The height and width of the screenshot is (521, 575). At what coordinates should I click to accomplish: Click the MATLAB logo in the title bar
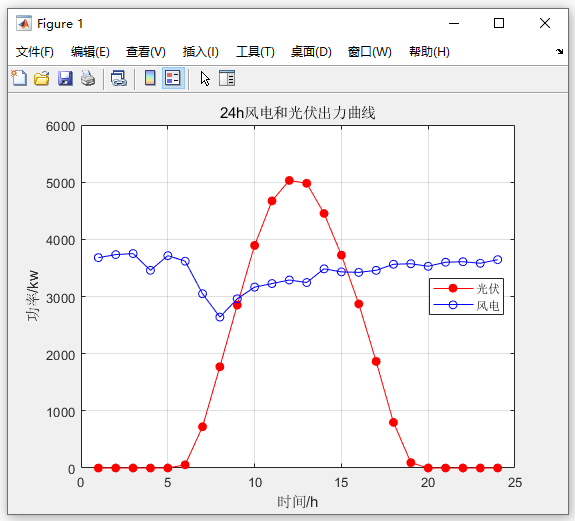(x=24, y=24)
